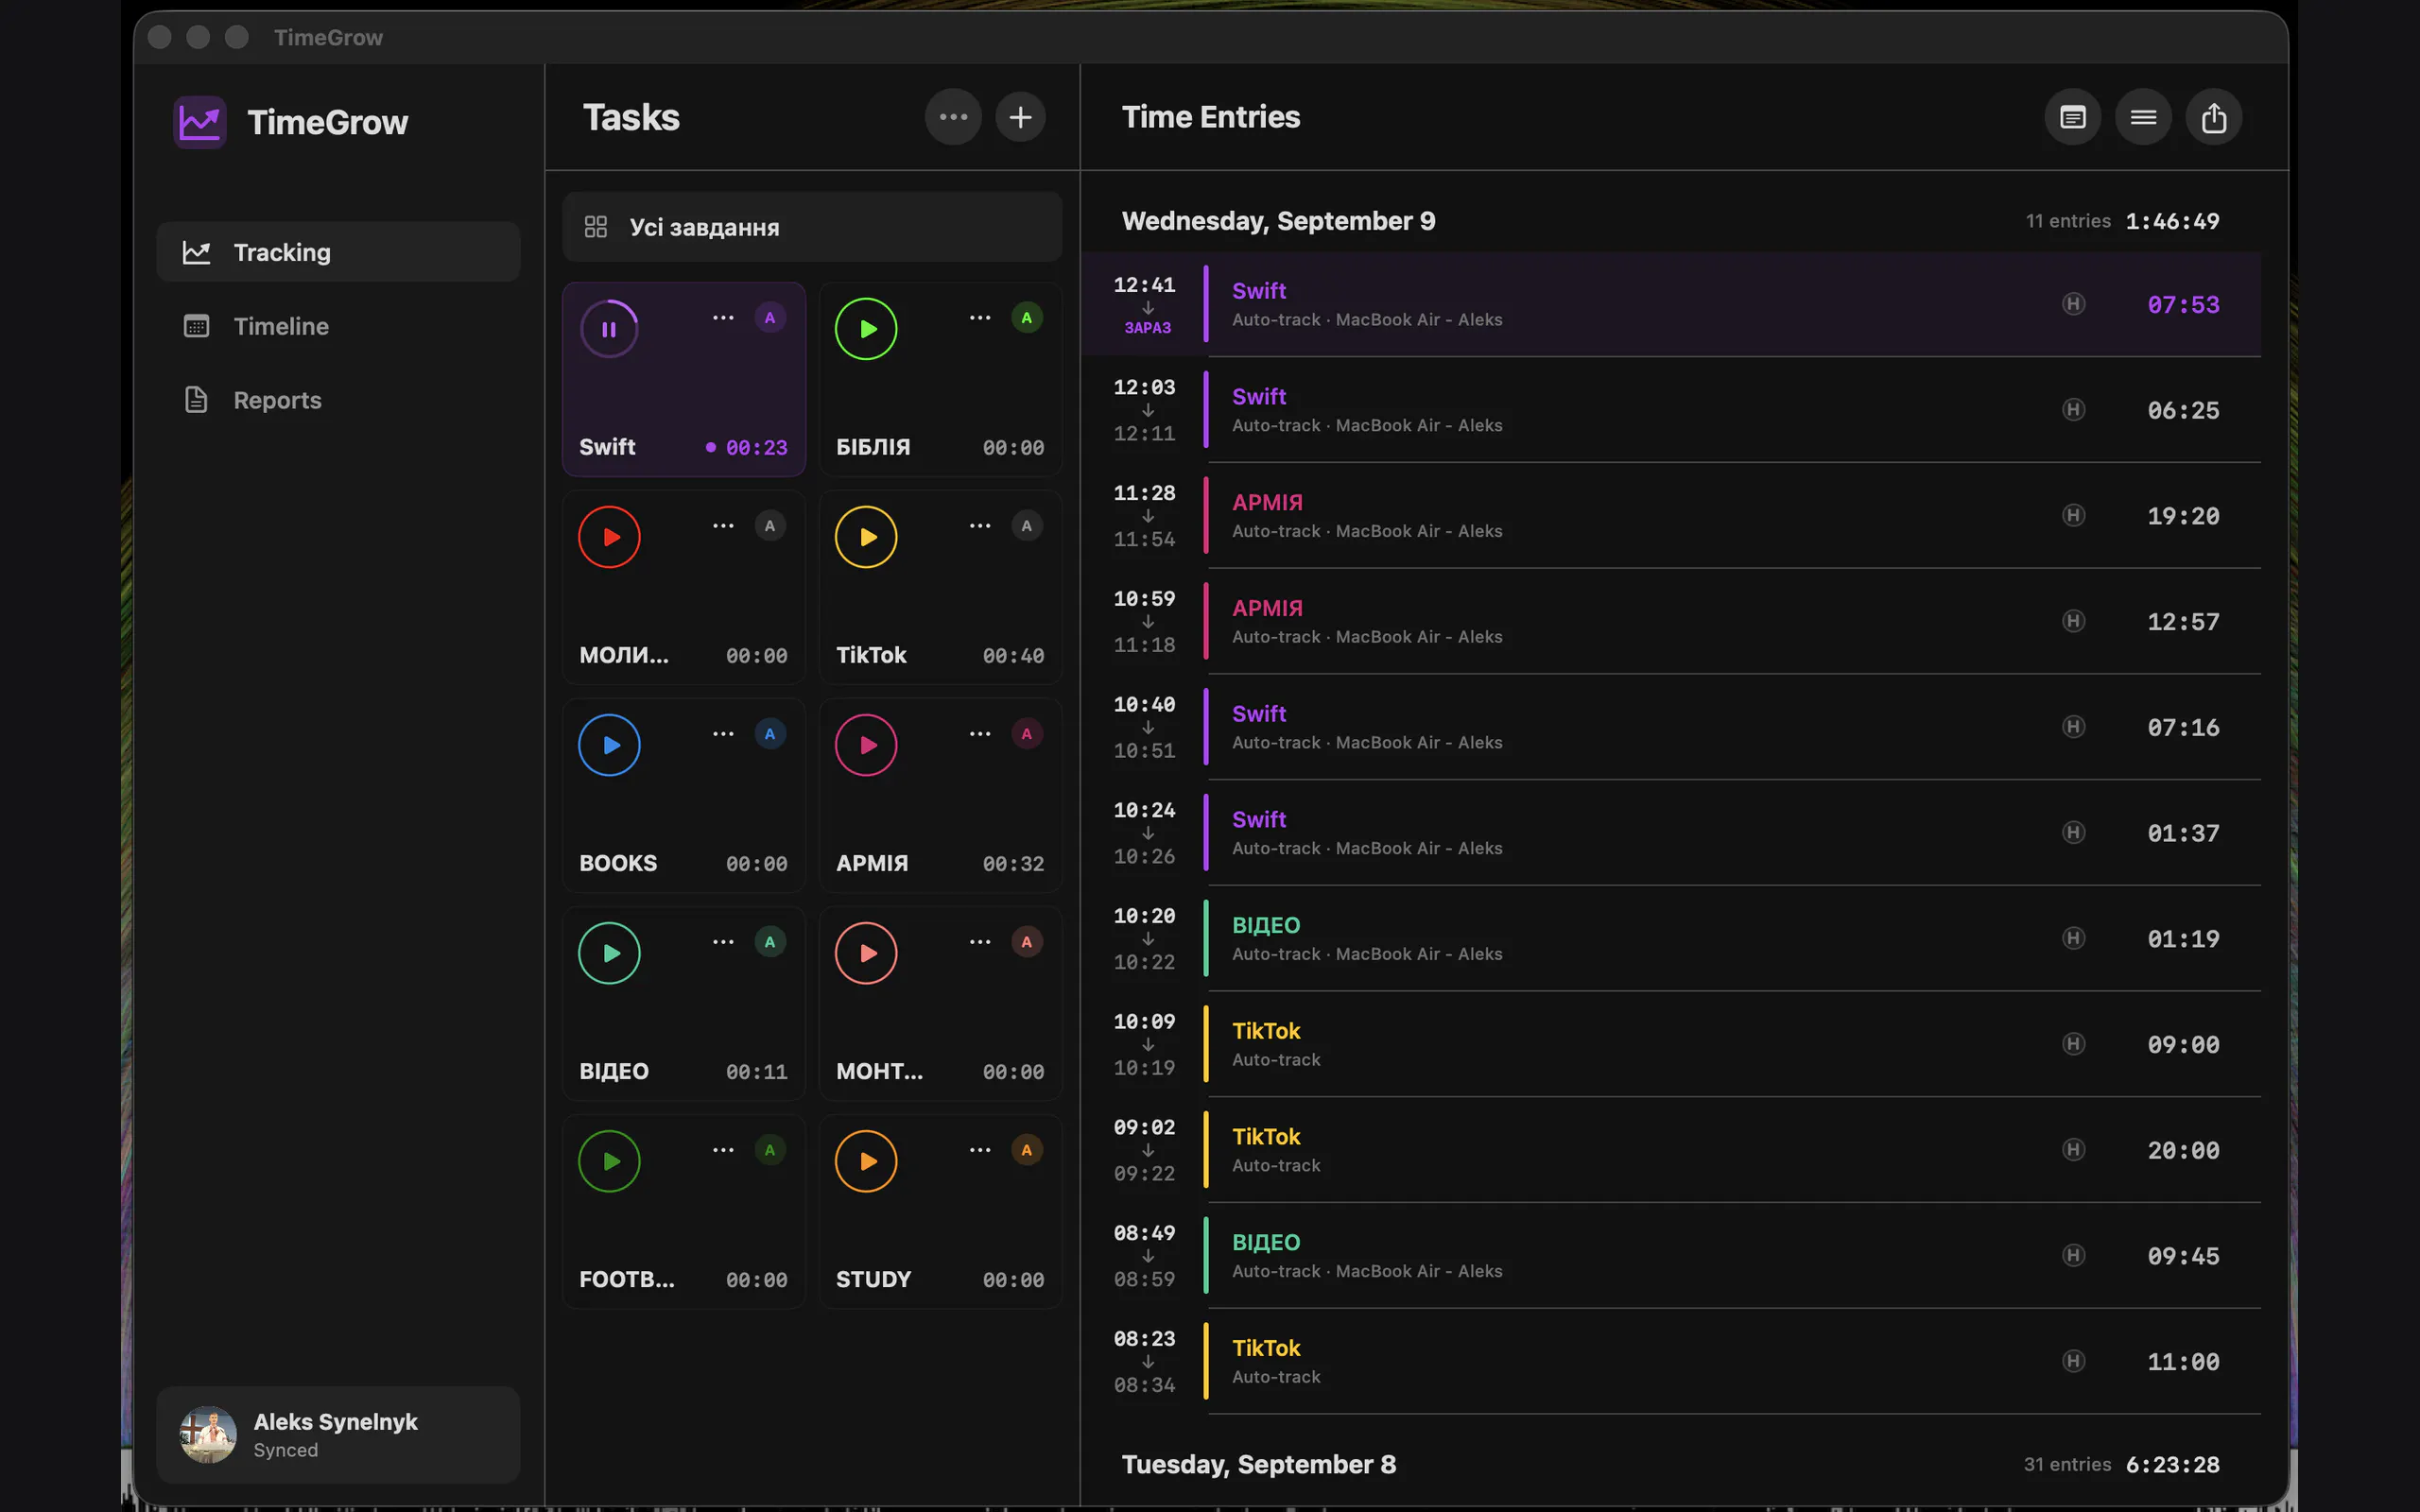Open options menu on МОЛИ... task card
Viewport: 2420px width, 1512px height.
(x=723, y=526)
